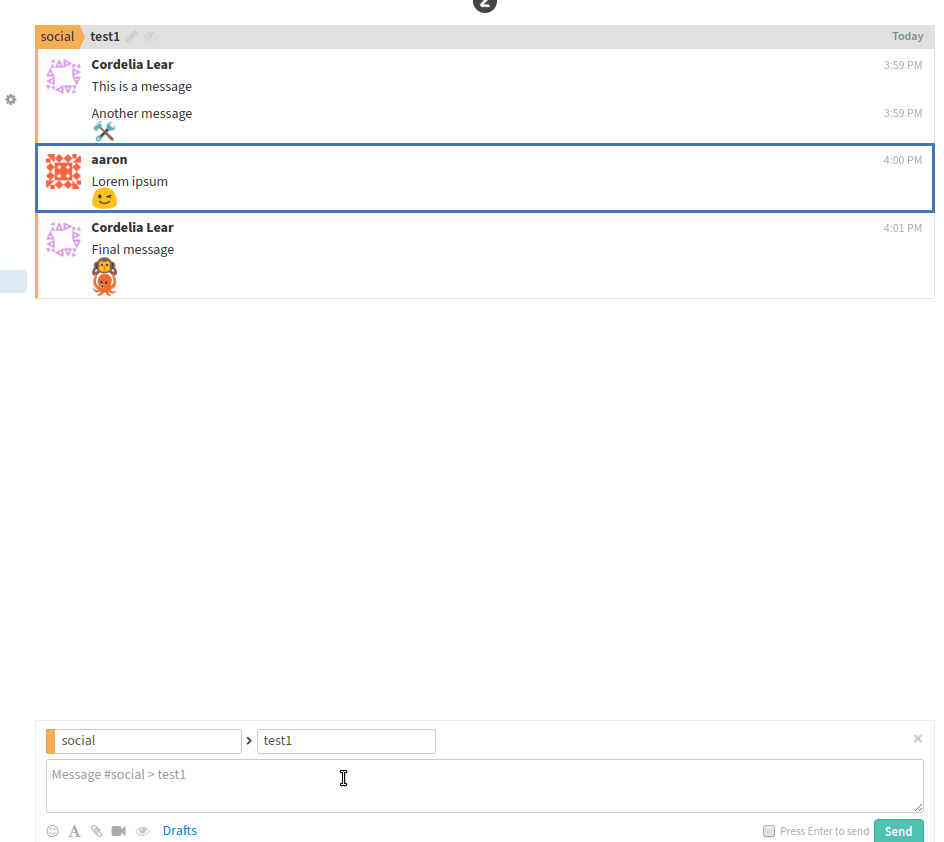Click the hammer and wrench emoji
Viewport: 944px width, 842px height.
(x=104, y=131)
